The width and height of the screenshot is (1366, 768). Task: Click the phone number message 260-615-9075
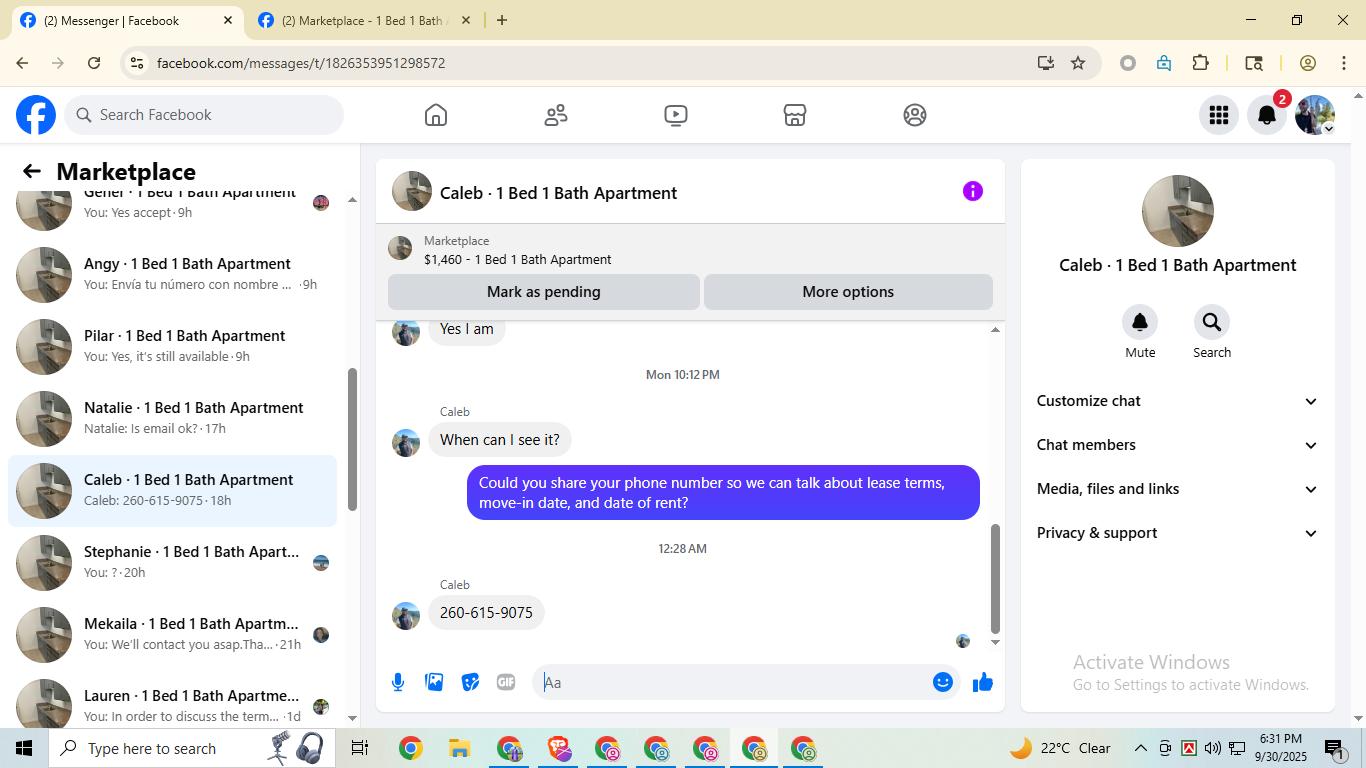click(x=486, y=613)
